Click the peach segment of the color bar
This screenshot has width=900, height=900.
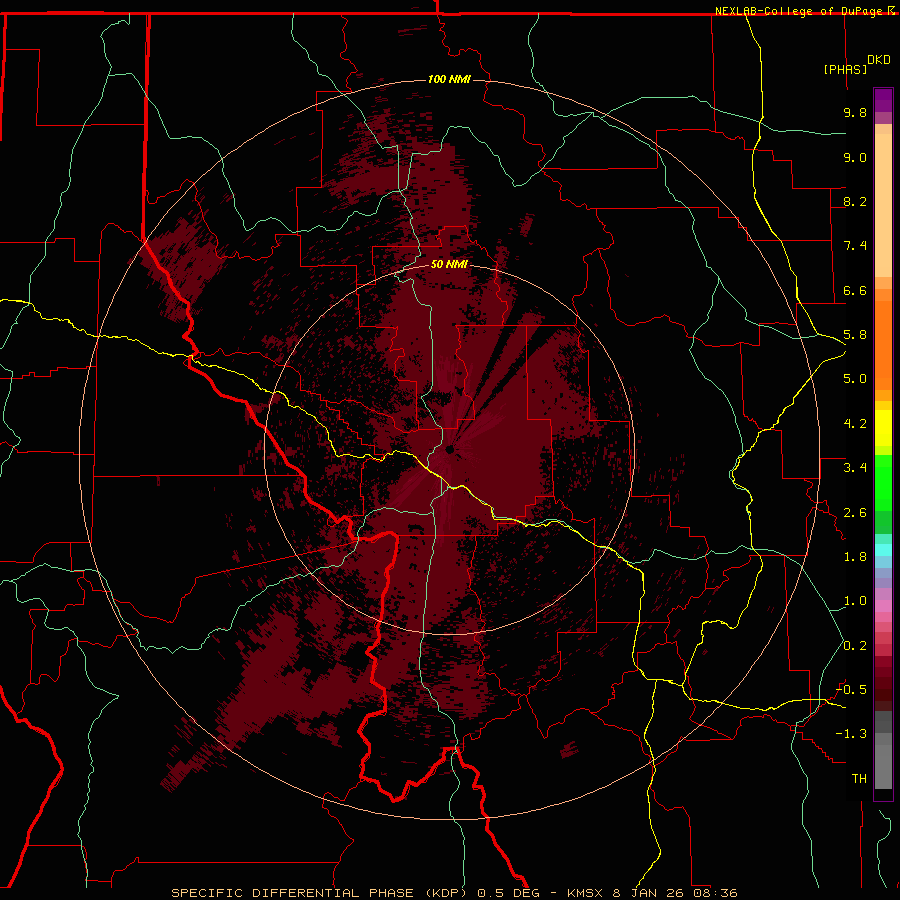point(883,205)
